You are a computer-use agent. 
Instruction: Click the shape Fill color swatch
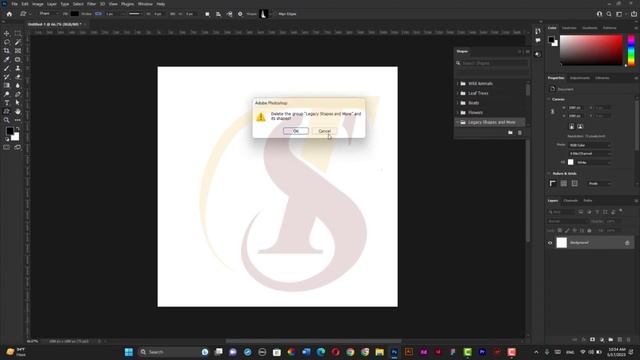point(75,14)
